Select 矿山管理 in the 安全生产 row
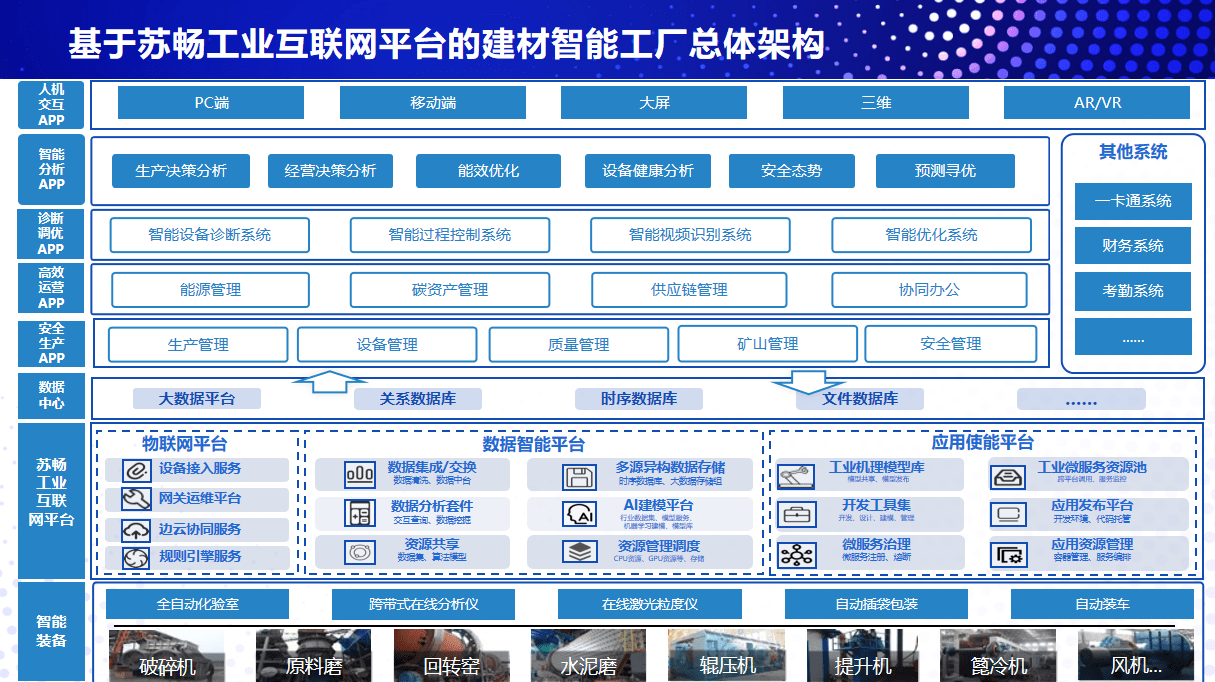Screen dimensions: 1215x682 tap(768, 344)
